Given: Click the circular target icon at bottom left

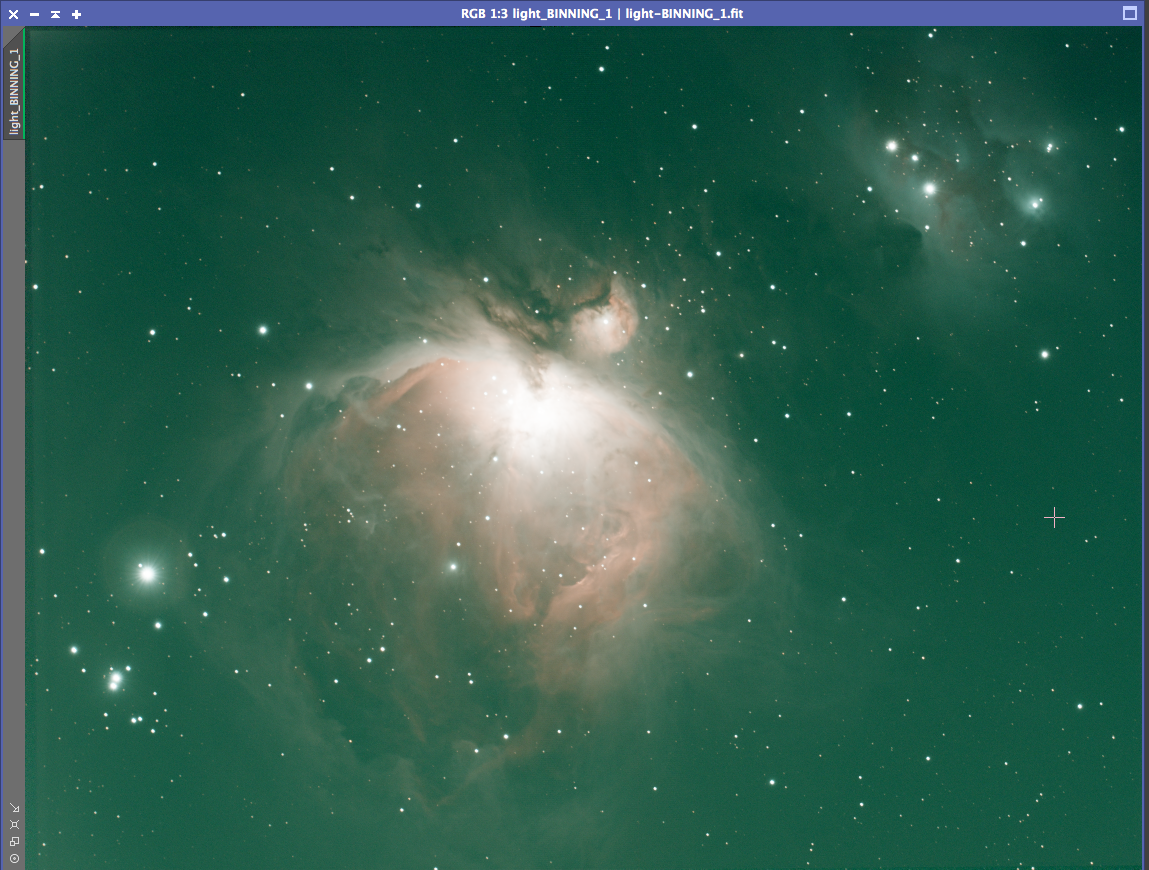Looking at the screenshot, I should tap(14, 858).
